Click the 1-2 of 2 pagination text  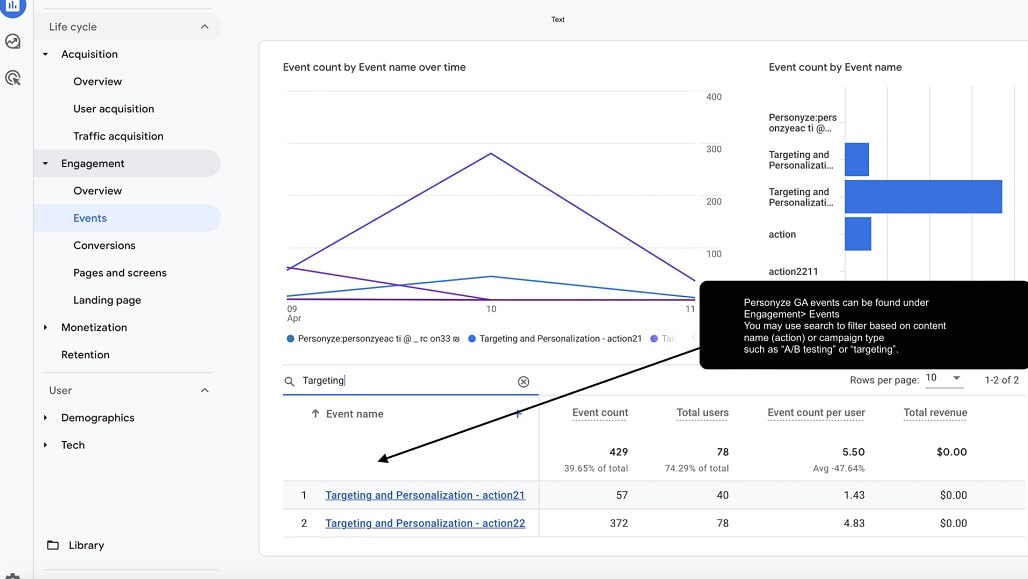click(1001, 380)
